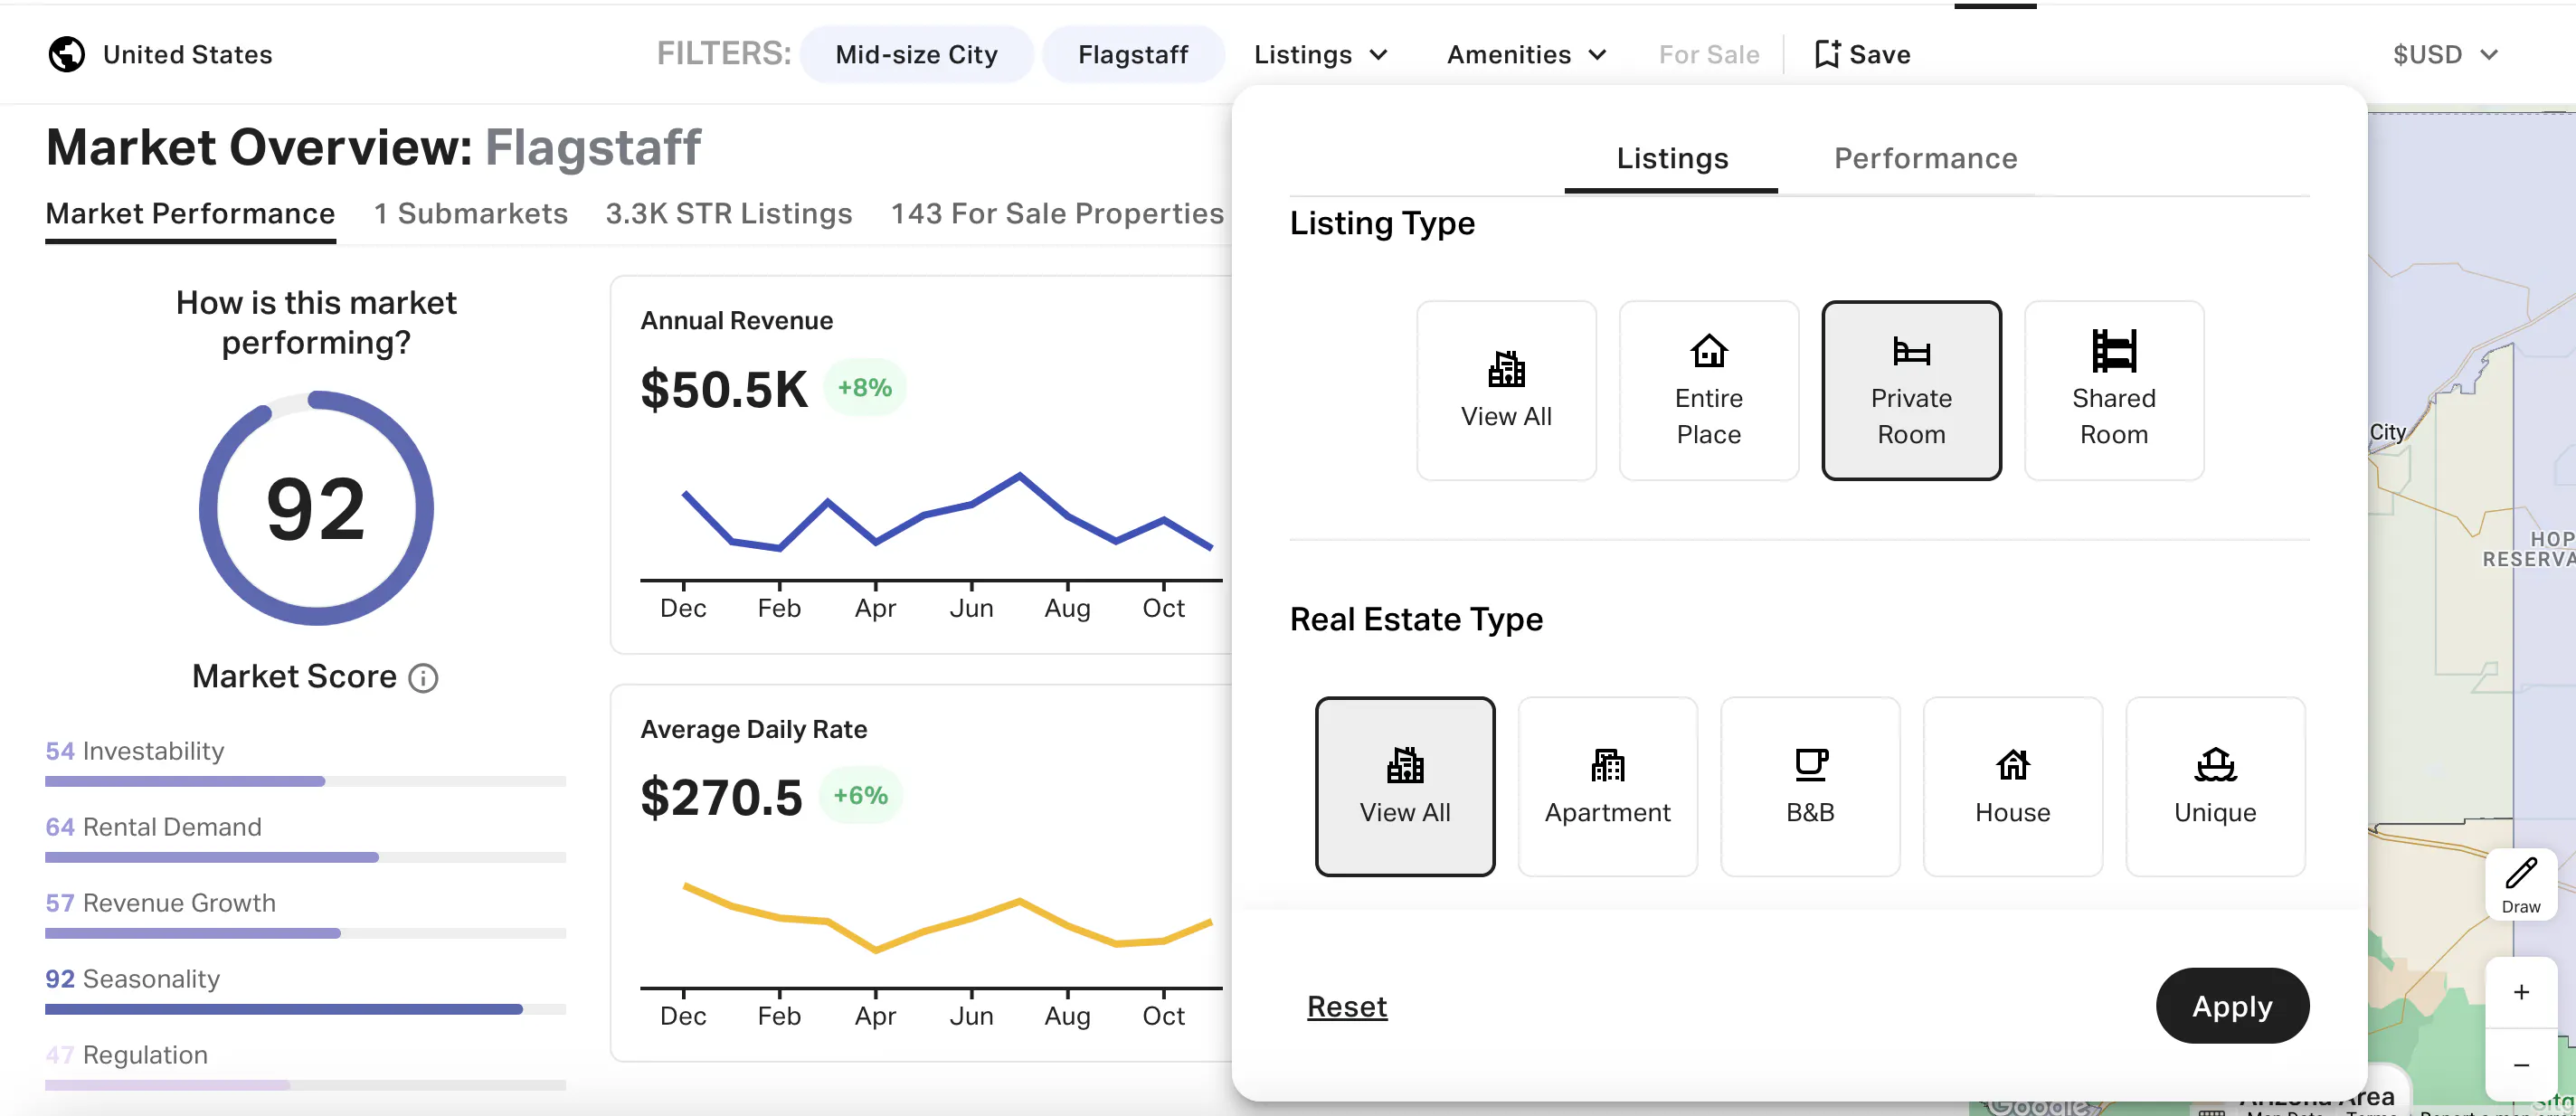Screen dimensions: 2576x1116
Task: Pick the Unique real estate type
Action: [2215, 786]
